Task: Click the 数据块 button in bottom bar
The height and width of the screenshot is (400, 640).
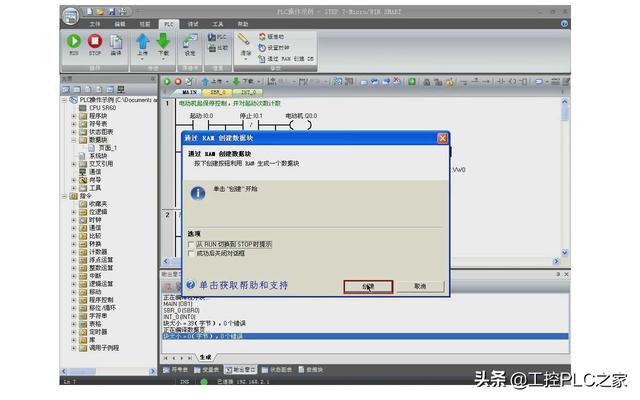Action: [x=310, y=370]
